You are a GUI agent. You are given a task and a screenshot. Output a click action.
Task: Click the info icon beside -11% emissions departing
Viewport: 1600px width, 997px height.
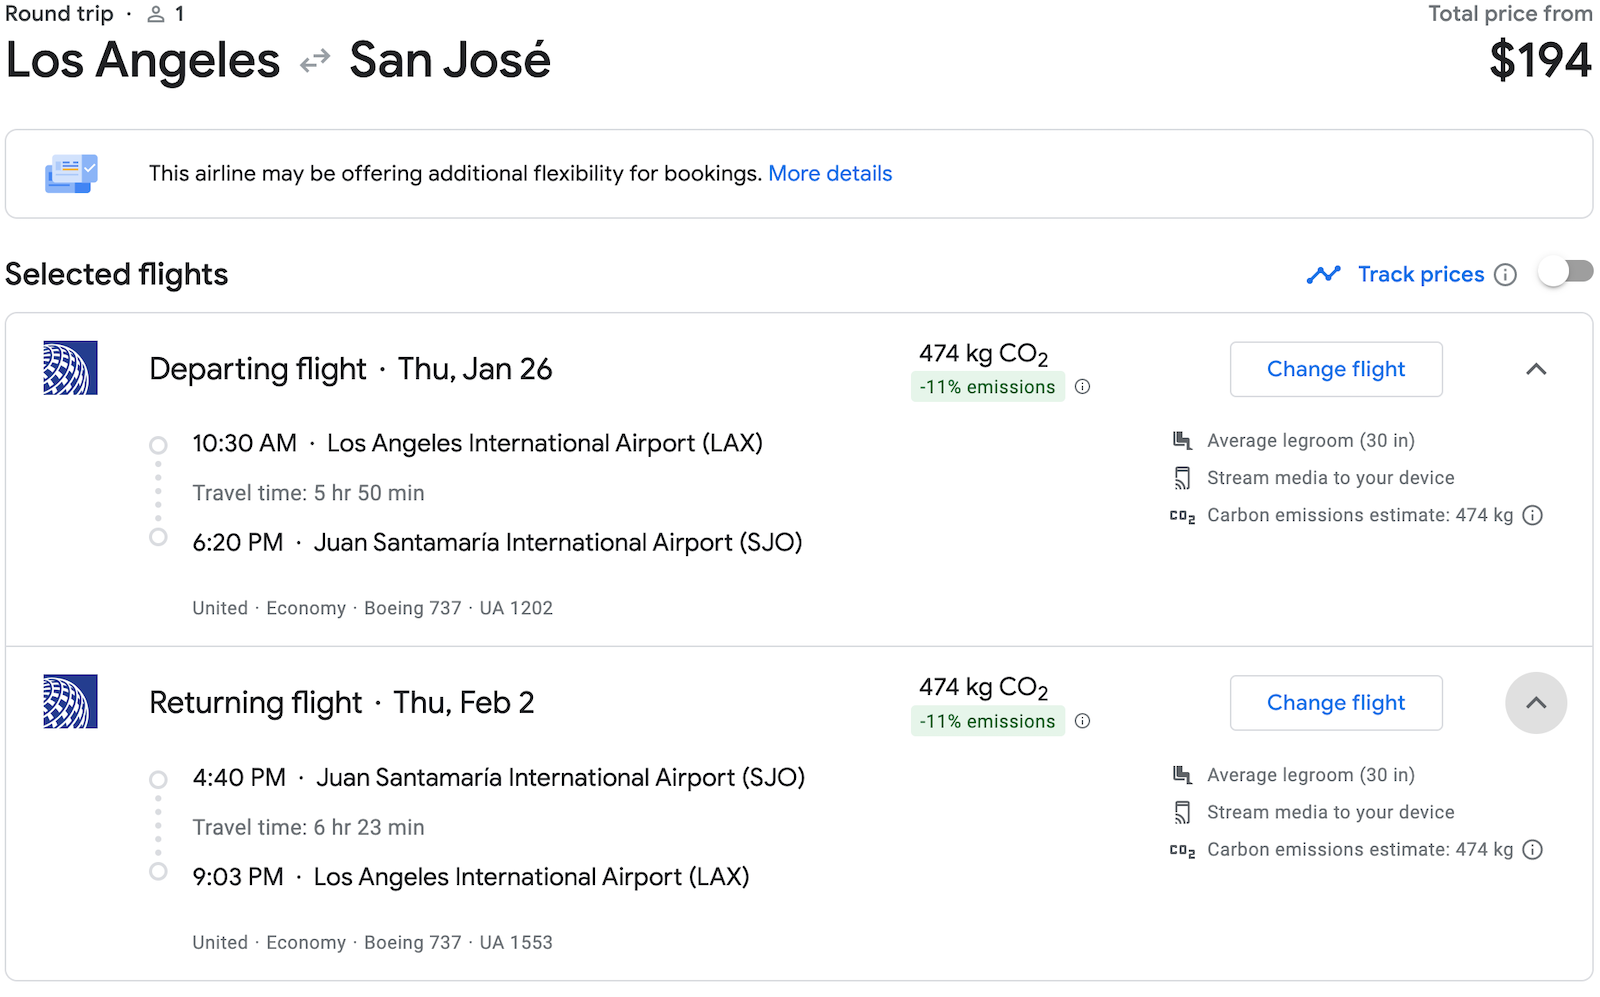pyautogui.click(x=1083, y=387)
